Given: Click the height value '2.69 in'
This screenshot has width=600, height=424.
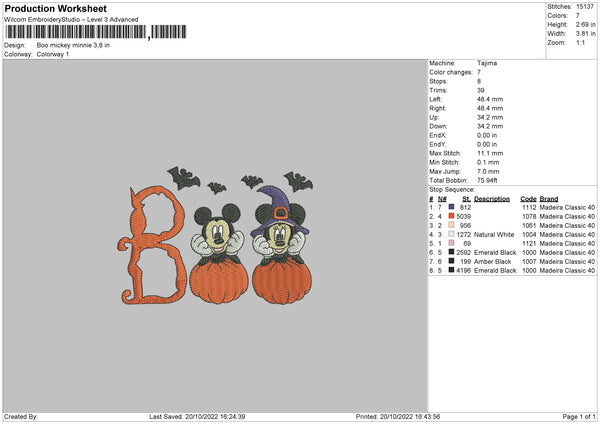Looking at the screenshot, I should 585,24.
